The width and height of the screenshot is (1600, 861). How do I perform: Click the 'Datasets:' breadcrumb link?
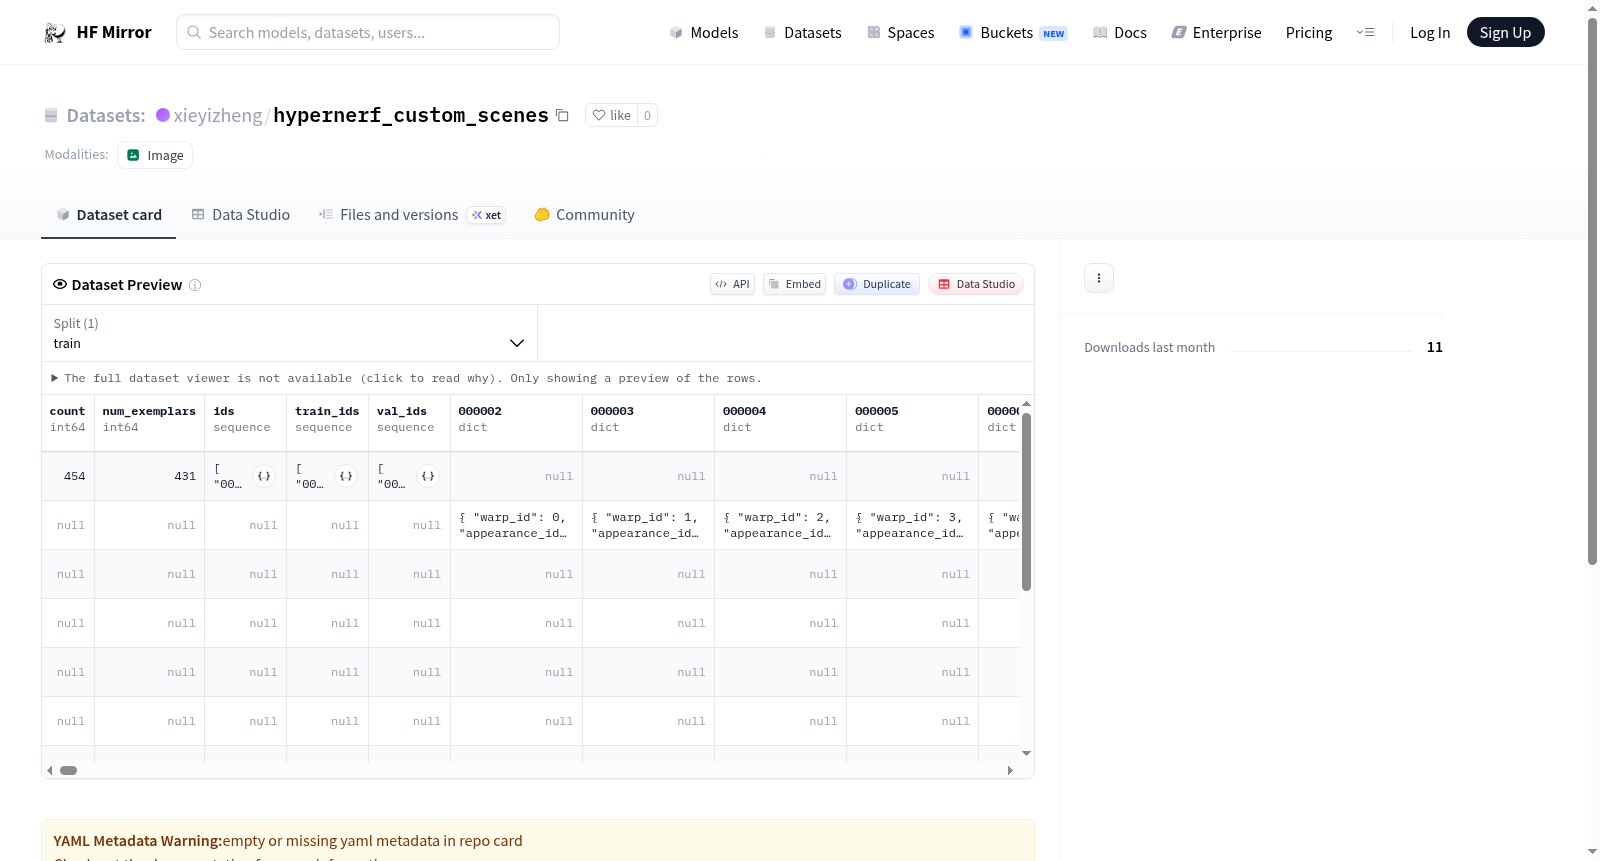[x=106, y=116]
